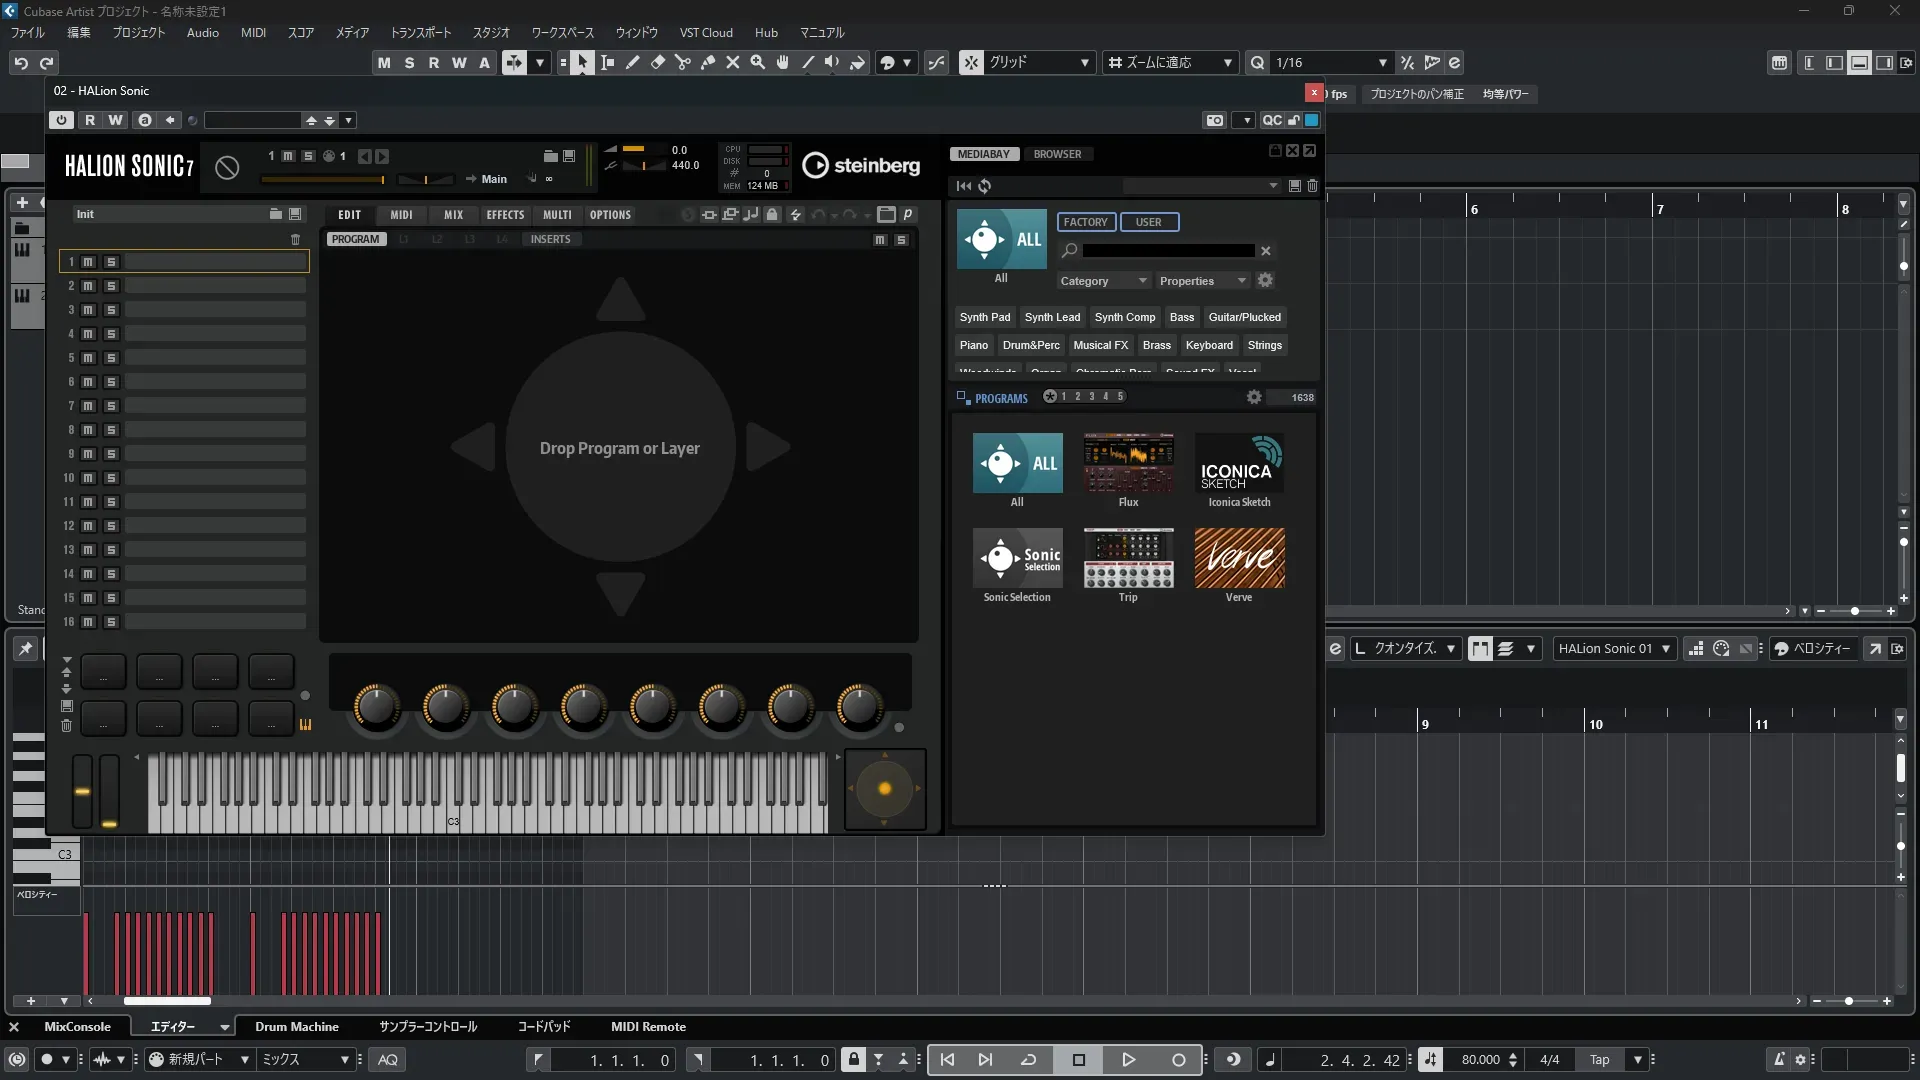Select the Eraser tool in toolbar
Viewport: 1920px width, 1080px height.
[658, 62]
